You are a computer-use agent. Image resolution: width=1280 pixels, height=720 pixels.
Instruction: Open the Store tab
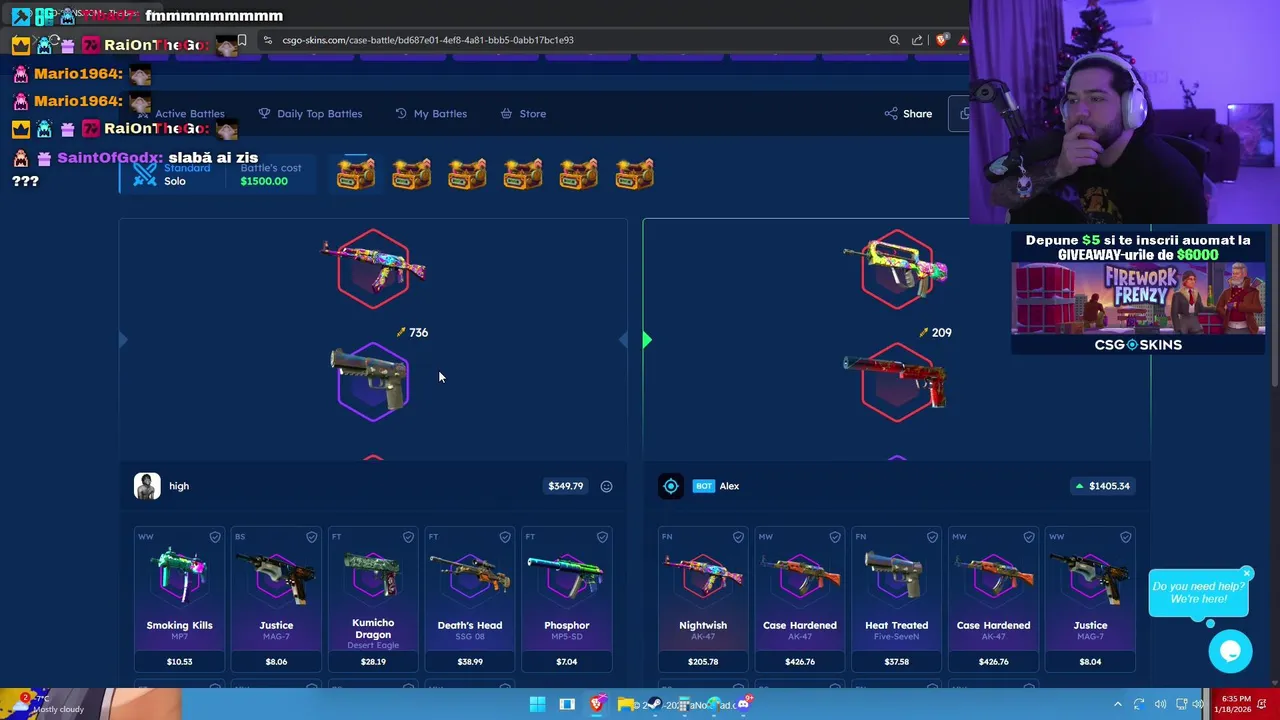point(523,114)
